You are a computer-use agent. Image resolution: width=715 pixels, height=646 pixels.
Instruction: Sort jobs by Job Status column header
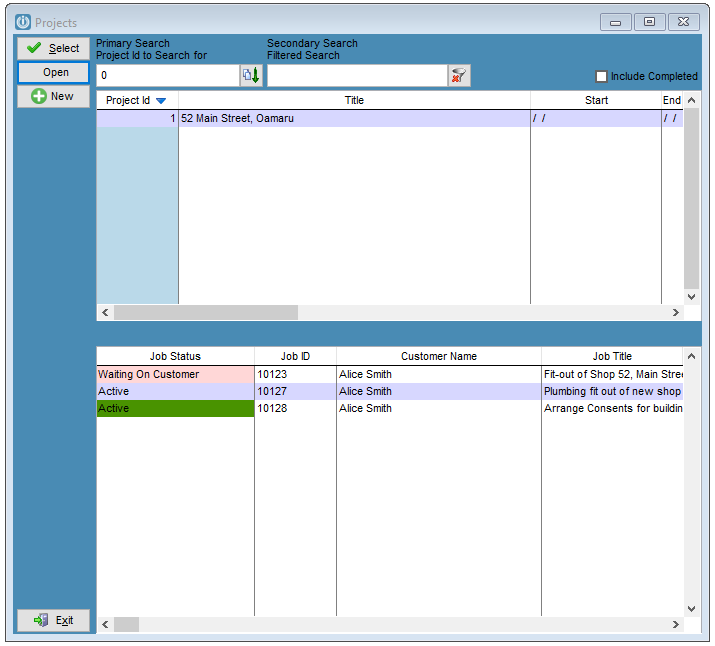(x=176, y=356)
